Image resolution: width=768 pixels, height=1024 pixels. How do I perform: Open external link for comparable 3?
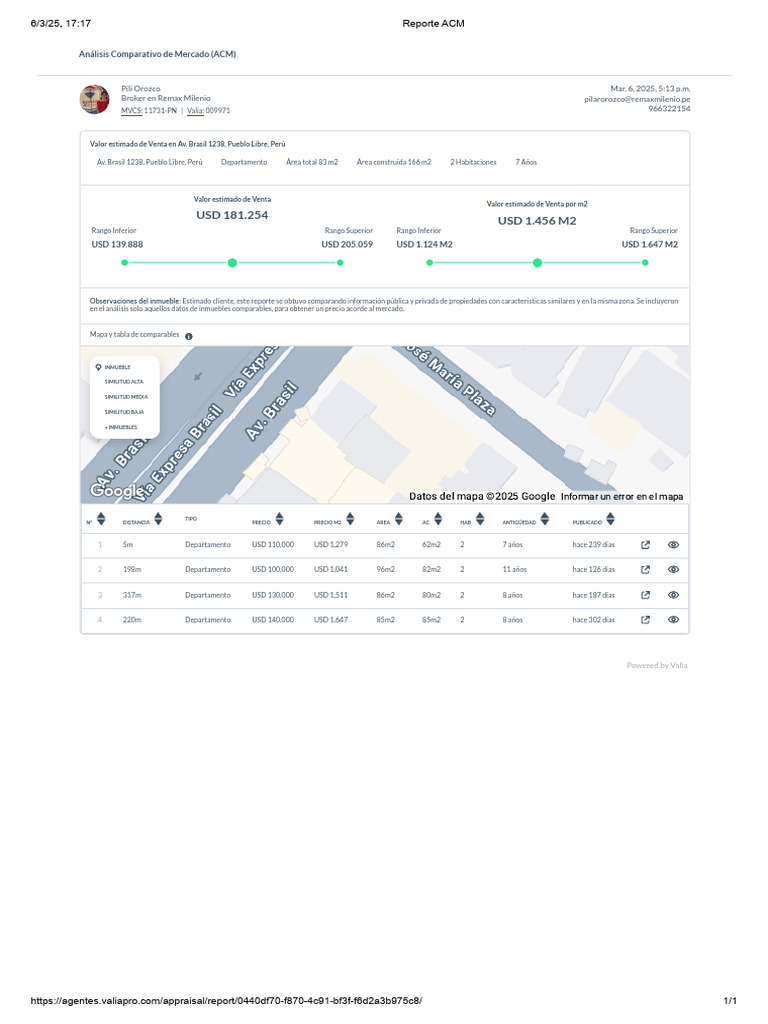click(645, 595)
